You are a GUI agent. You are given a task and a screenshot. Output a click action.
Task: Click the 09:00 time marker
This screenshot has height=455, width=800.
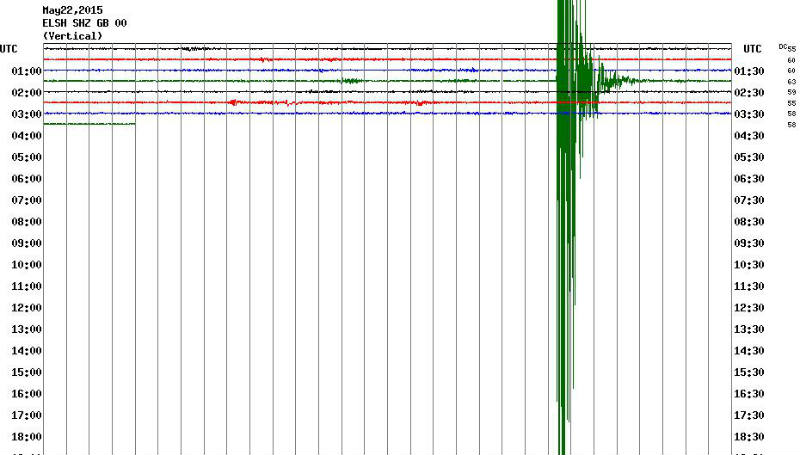26,243
